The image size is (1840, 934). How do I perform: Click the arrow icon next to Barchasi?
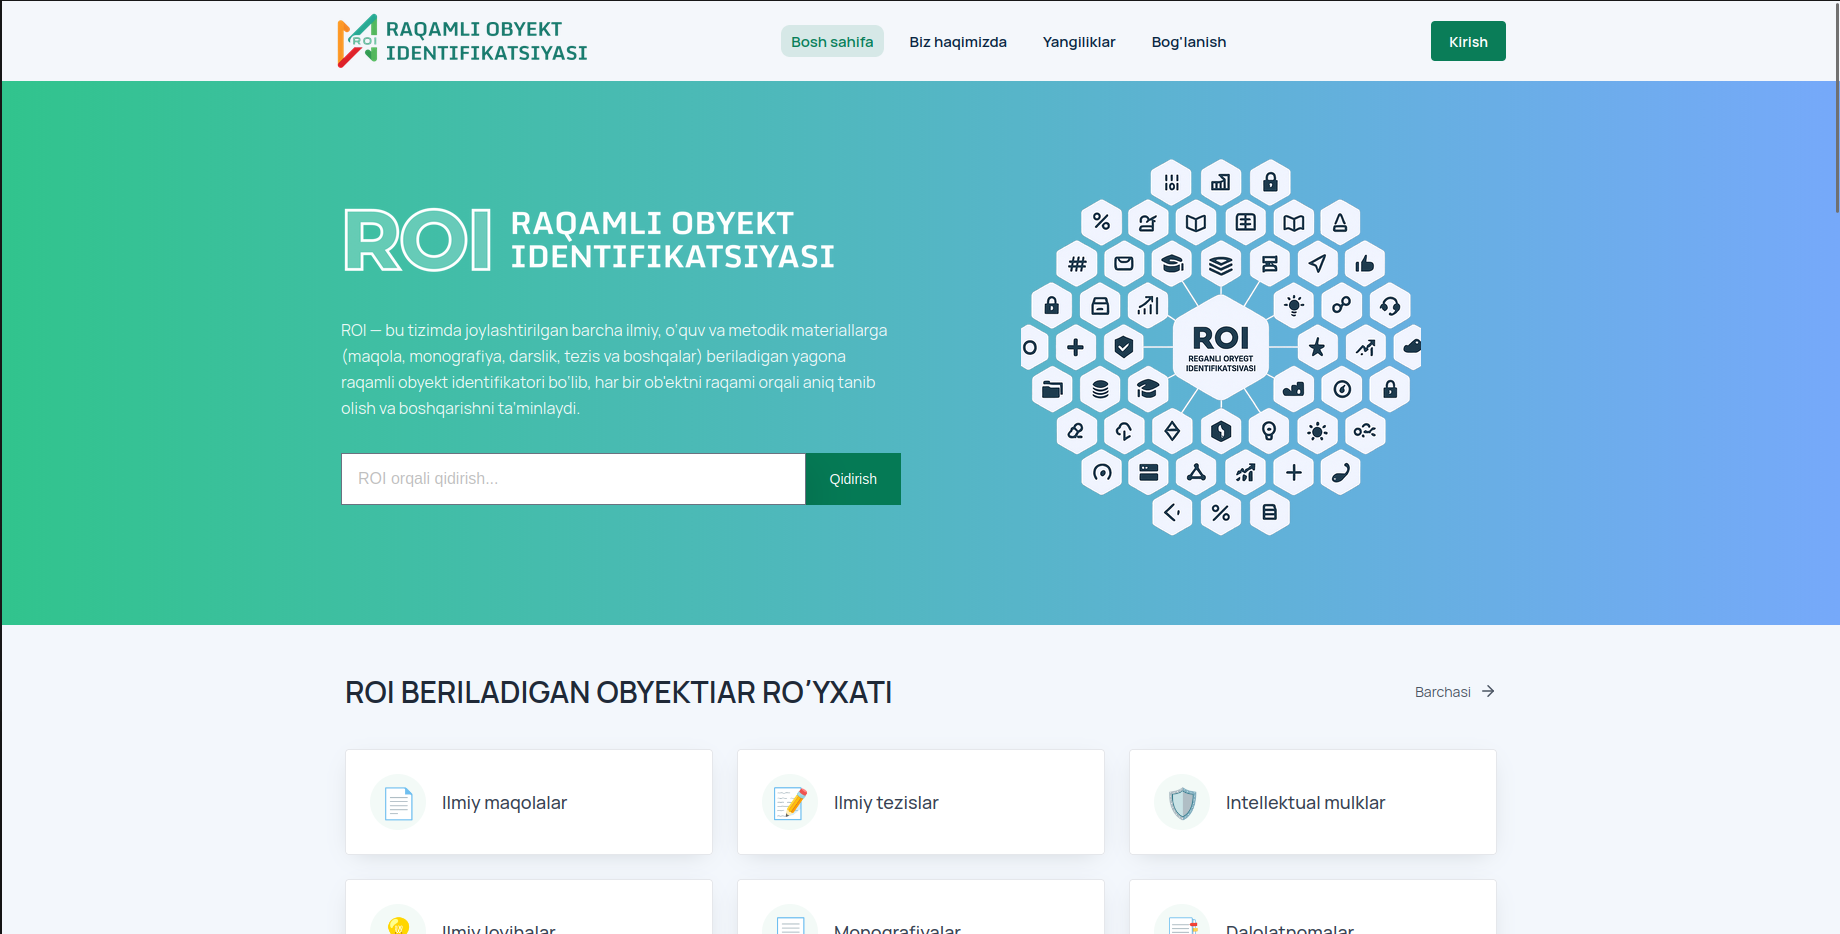(1488, 691)
